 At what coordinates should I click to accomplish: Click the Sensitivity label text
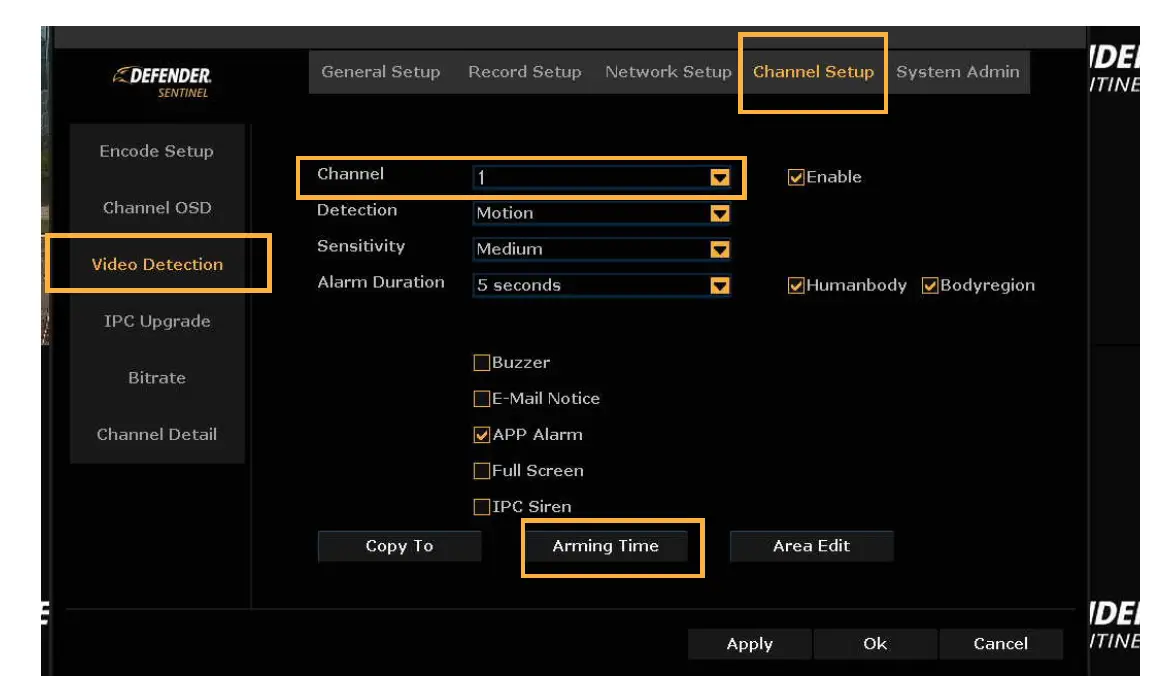click(x=361, y=246)
